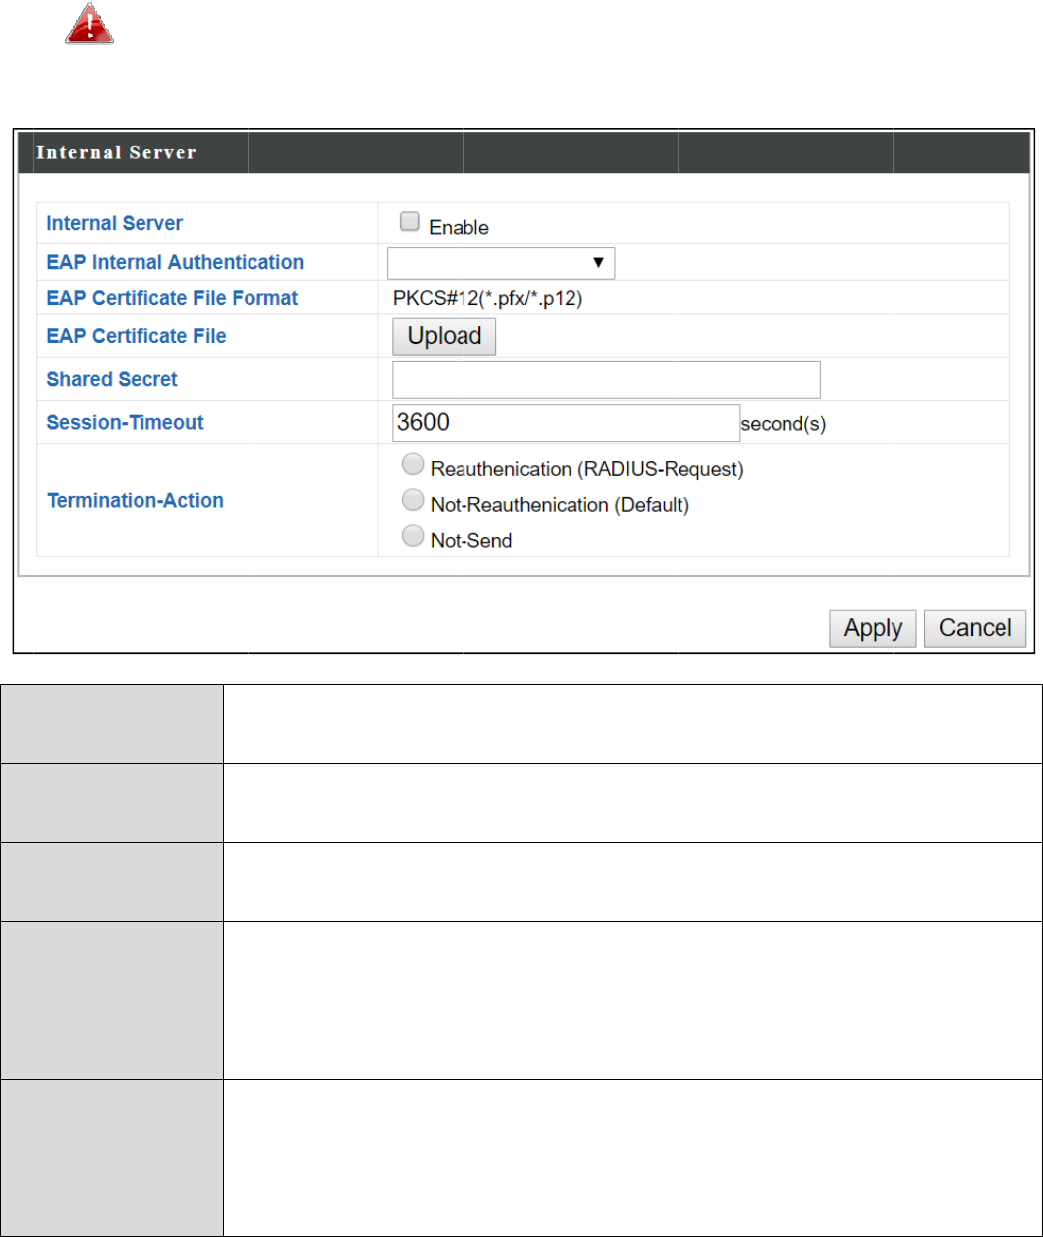Click the Termination-Action label

point(135,500)
